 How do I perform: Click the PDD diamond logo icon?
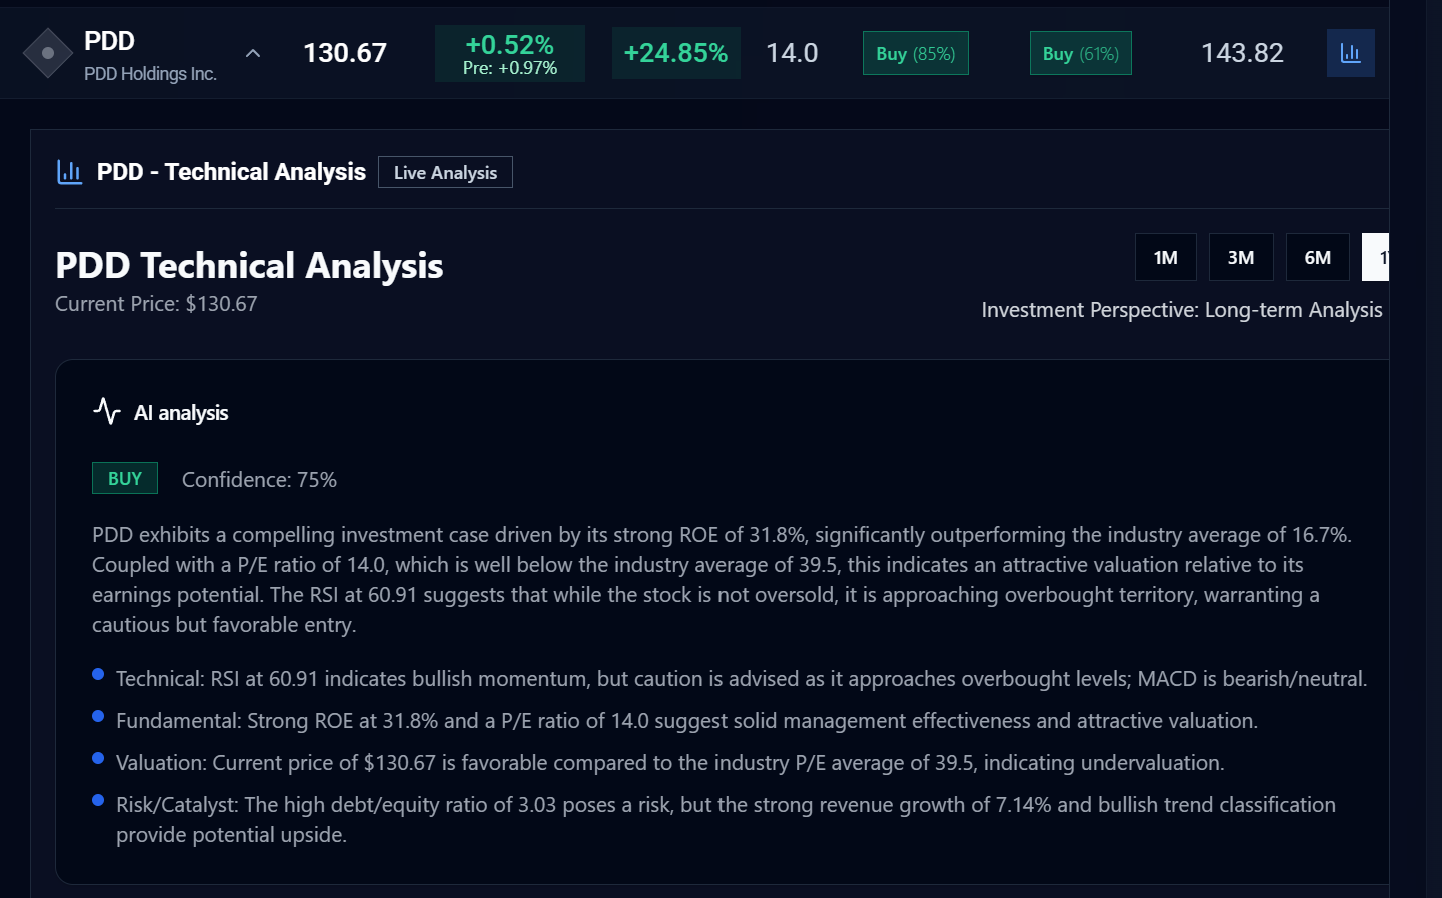click(47, 52)
